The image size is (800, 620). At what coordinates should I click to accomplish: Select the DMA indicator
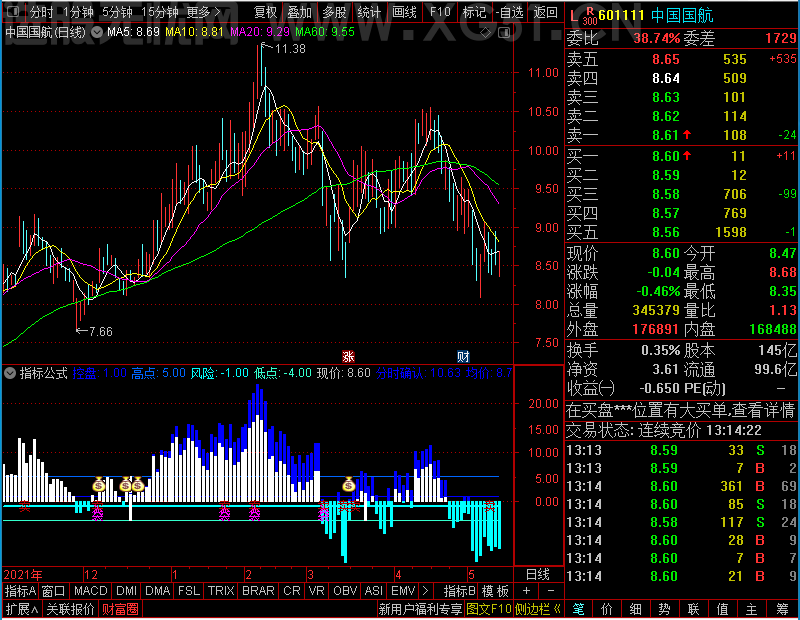tap(158, 591)
